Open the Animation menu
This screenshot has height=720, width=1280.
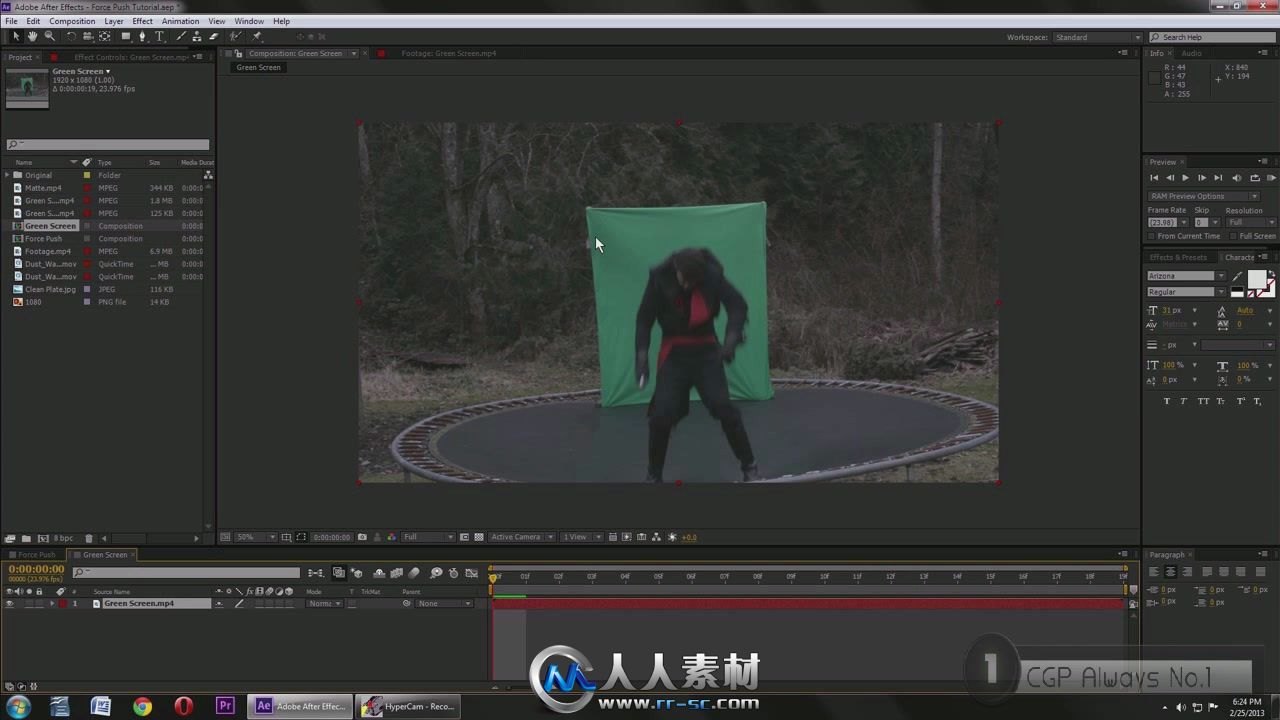coord(180,21)
